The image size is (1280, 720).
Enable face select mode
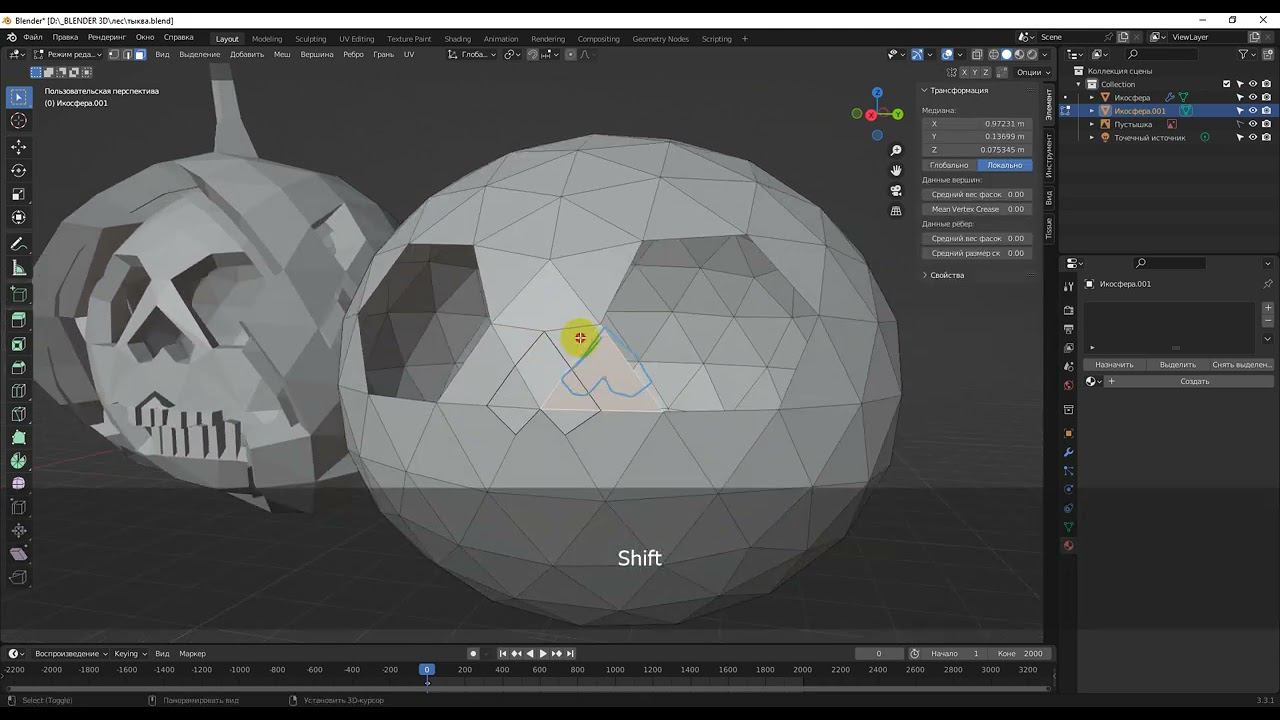tap(140, 54)
